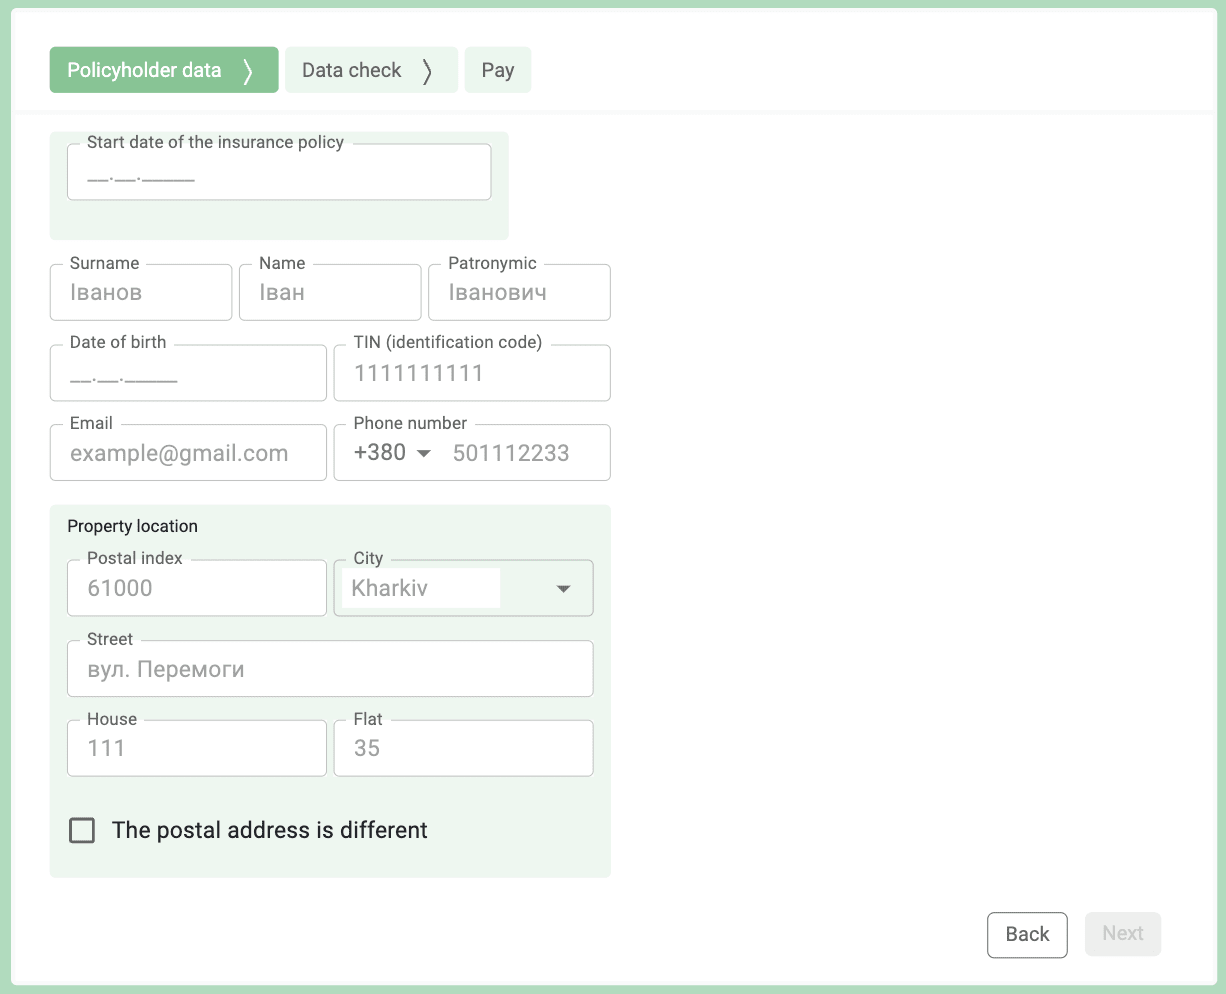Click the Start date of insurance policy field
1226x994 pixels.
click(278, 171)
